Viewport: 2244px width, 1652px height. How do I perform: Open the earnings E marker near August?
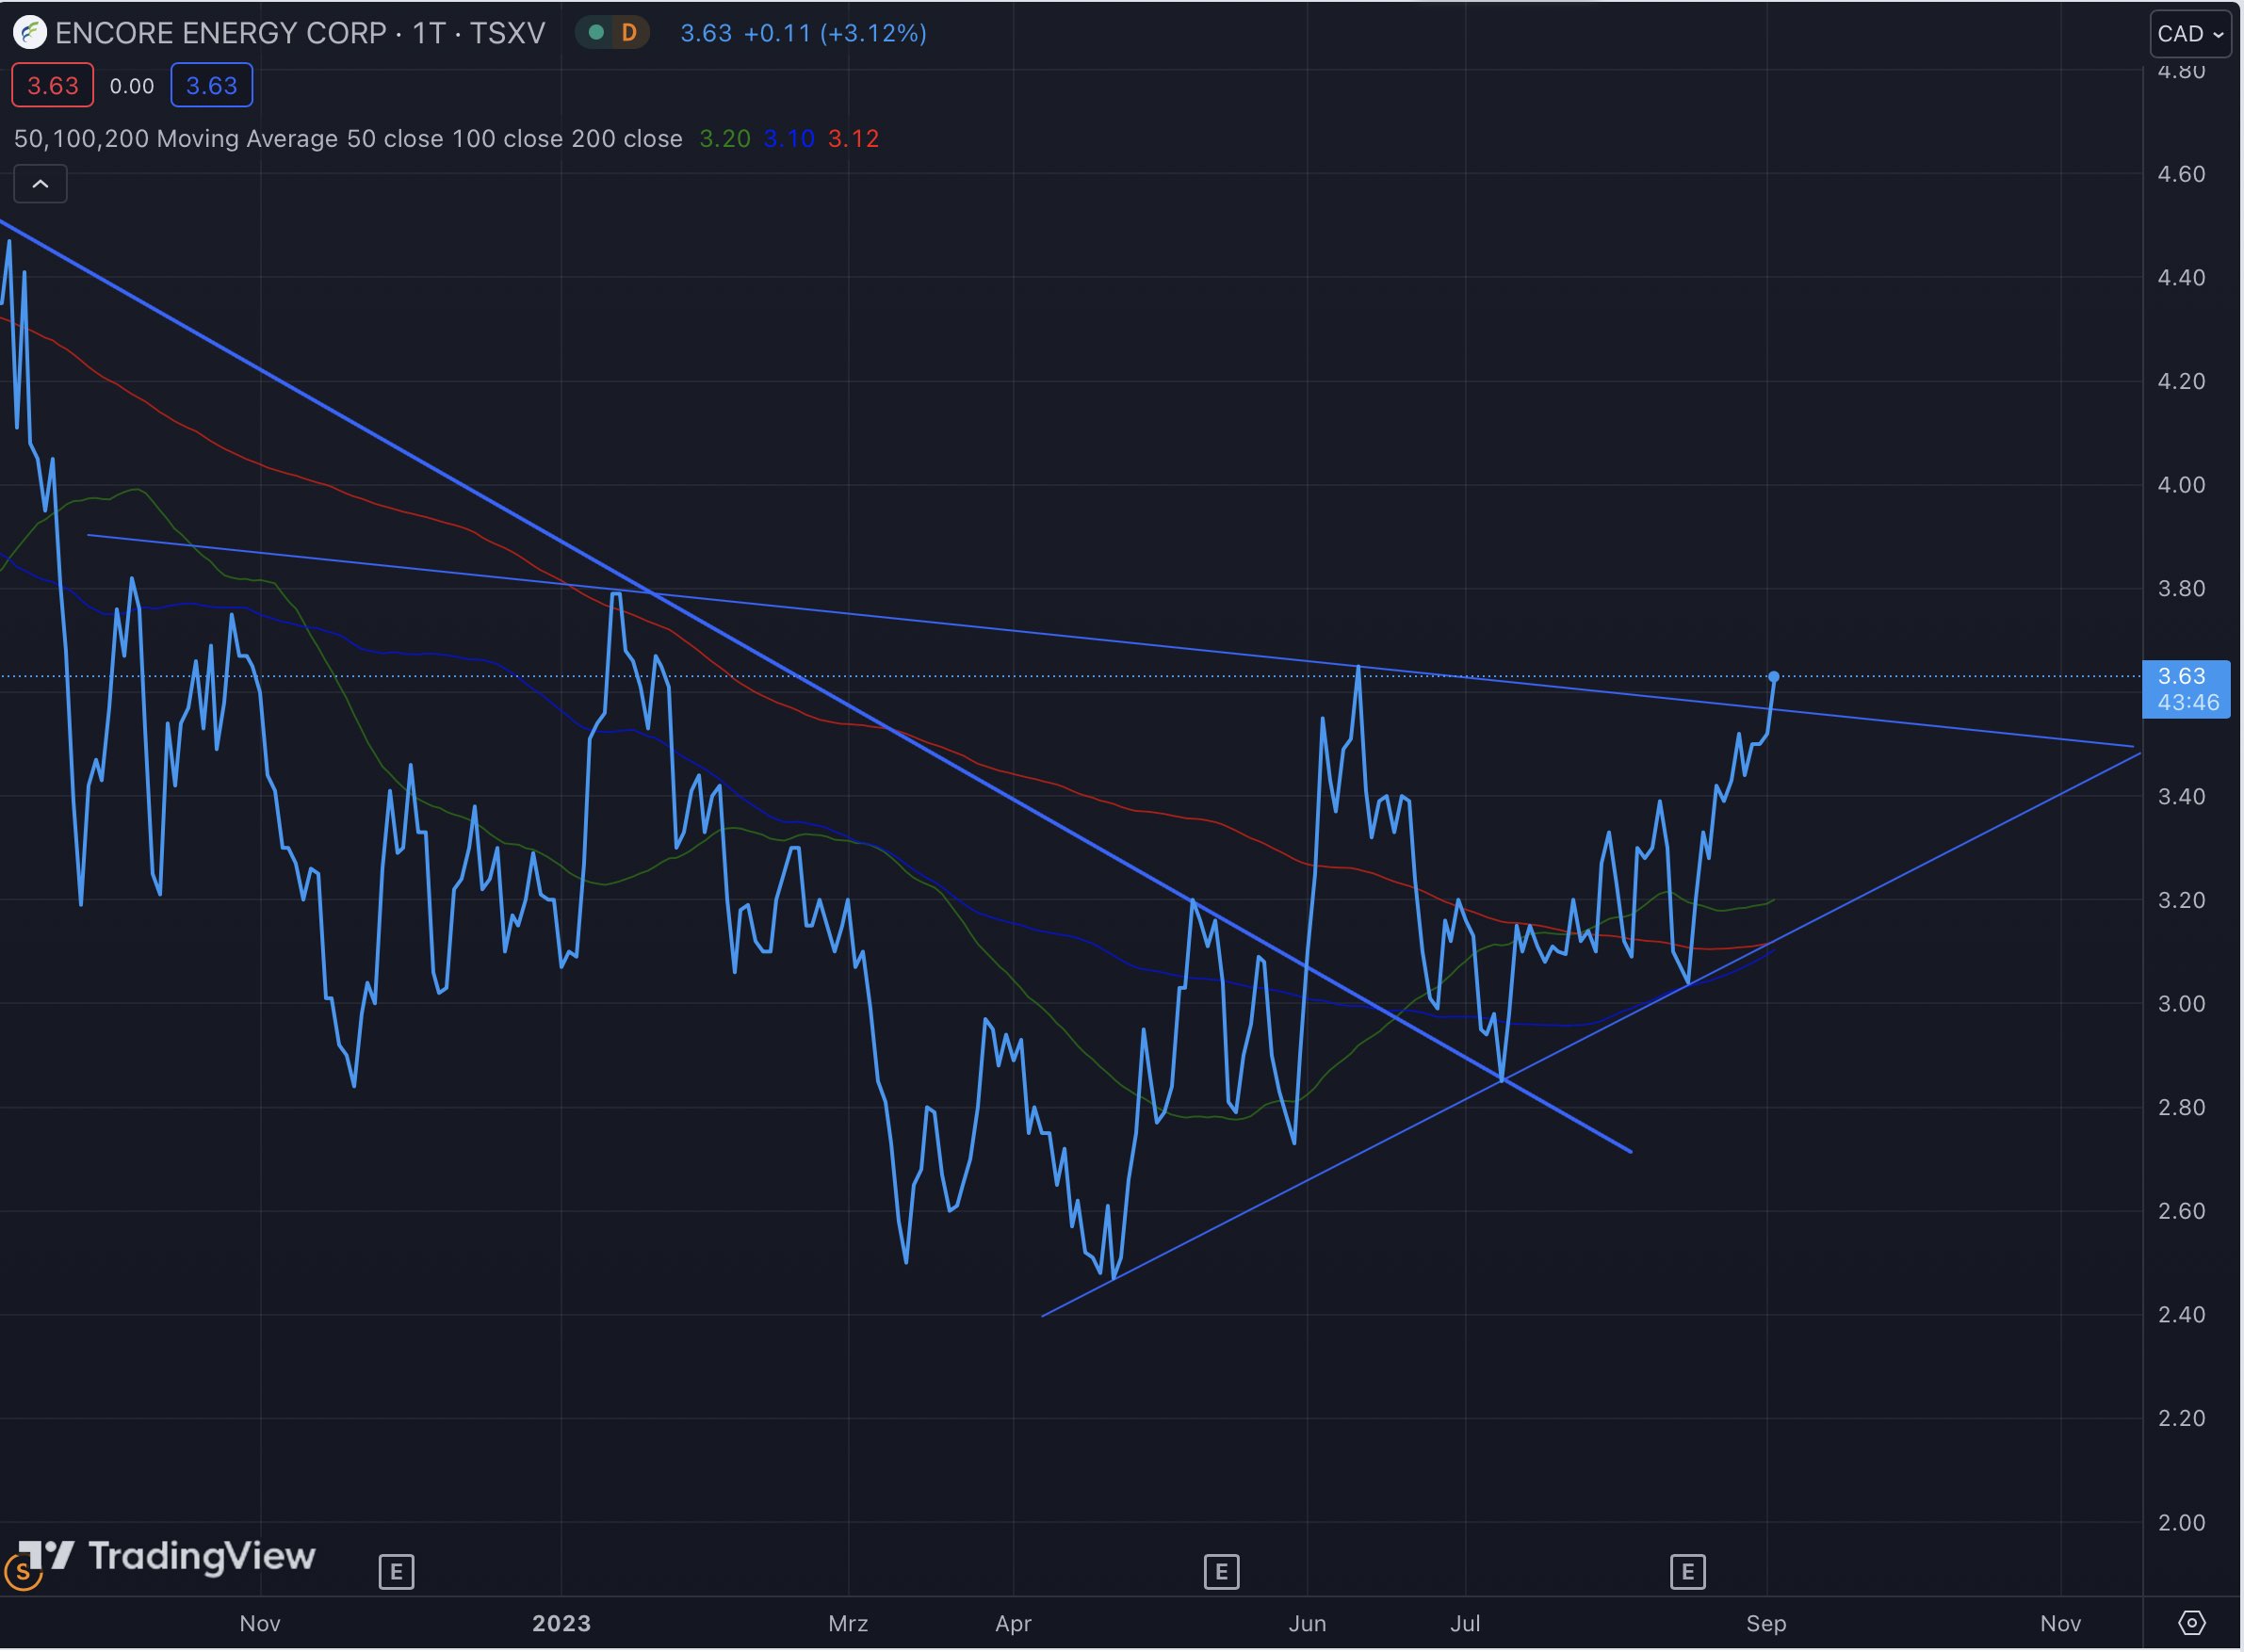(1688, 1572)
